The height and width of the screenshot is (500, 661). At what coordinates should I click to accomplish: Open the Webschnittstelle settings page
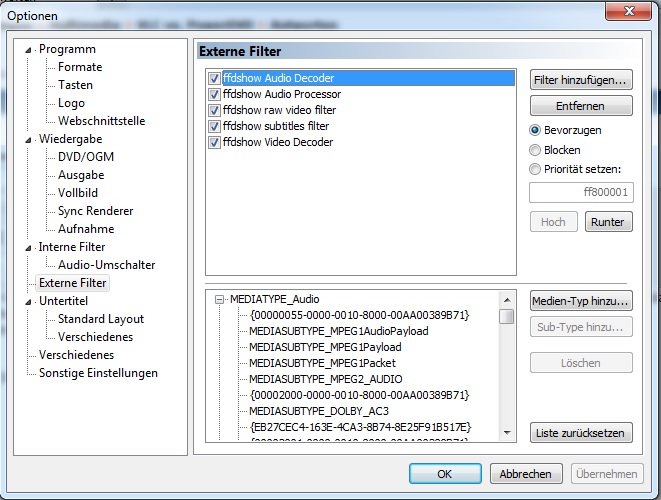(102, 121)
